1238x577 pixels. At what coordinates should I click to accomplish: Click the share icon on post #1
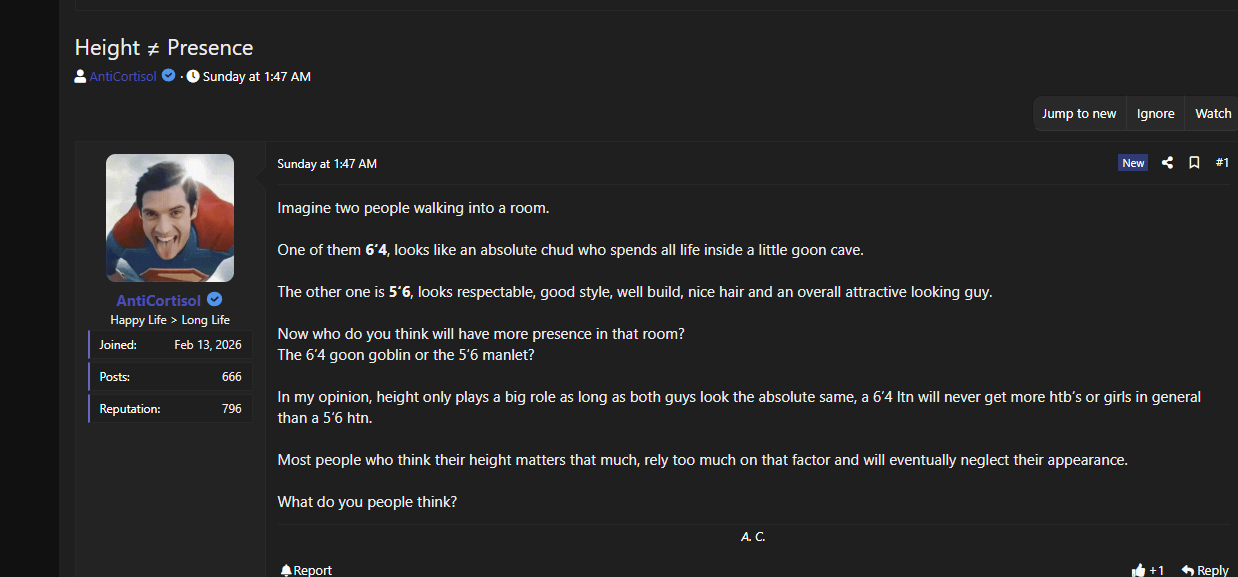(1167, 163)
